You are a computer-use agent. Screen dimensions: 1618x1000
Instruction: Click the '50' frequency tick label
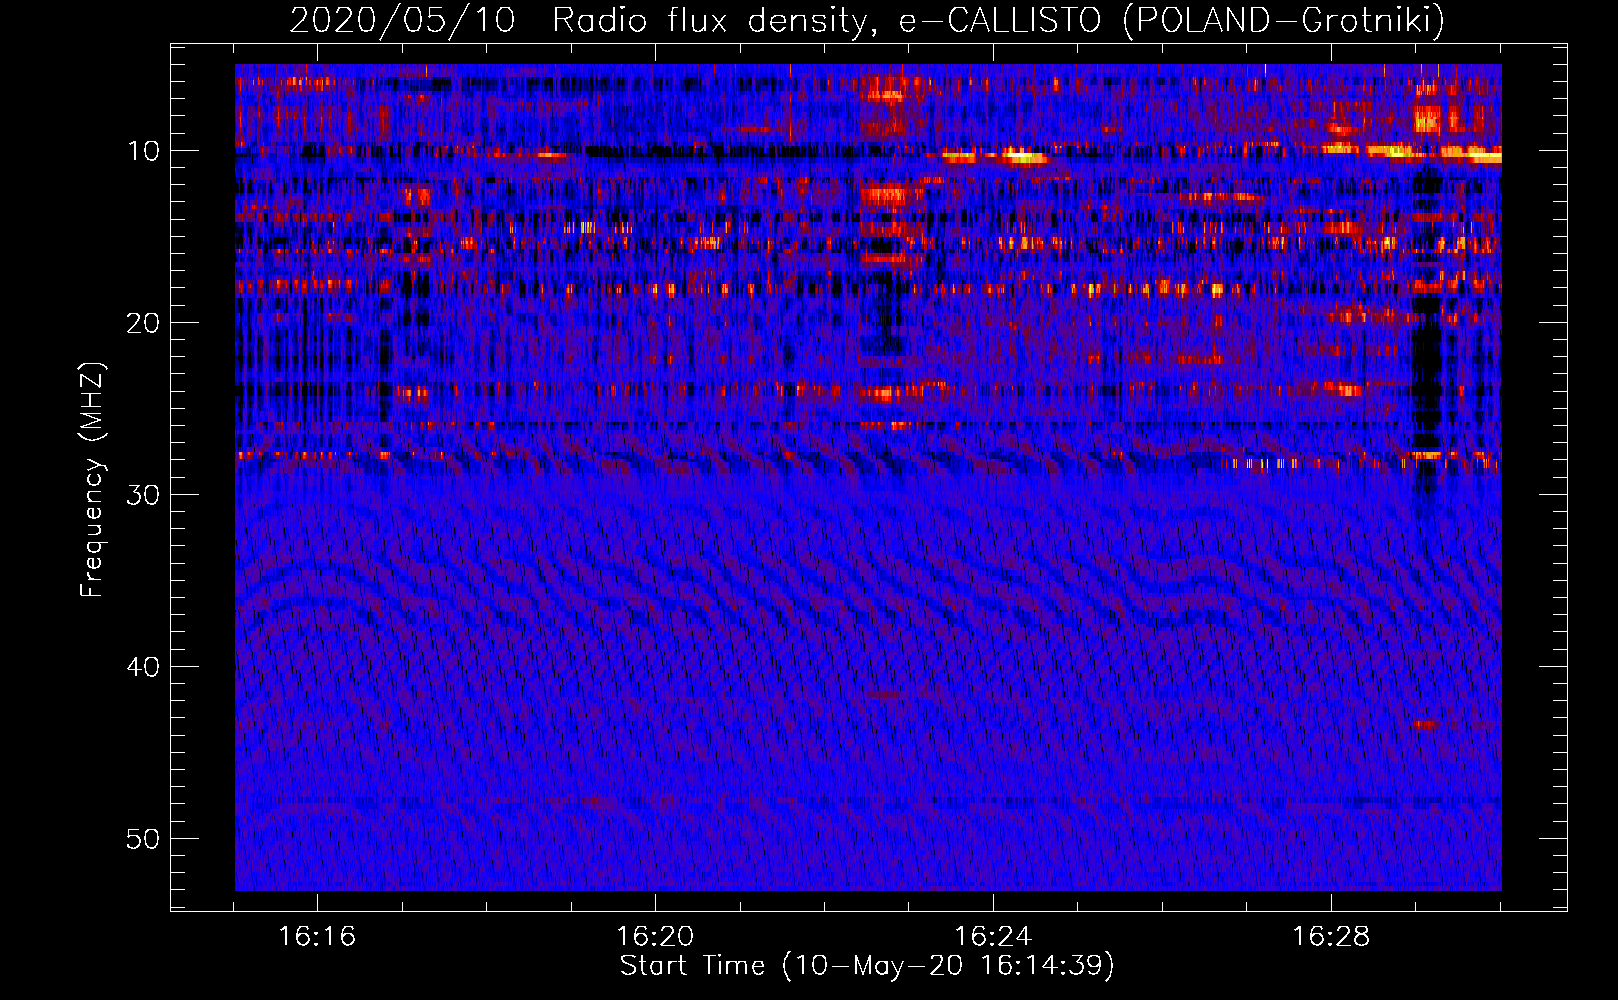[143, 839]
